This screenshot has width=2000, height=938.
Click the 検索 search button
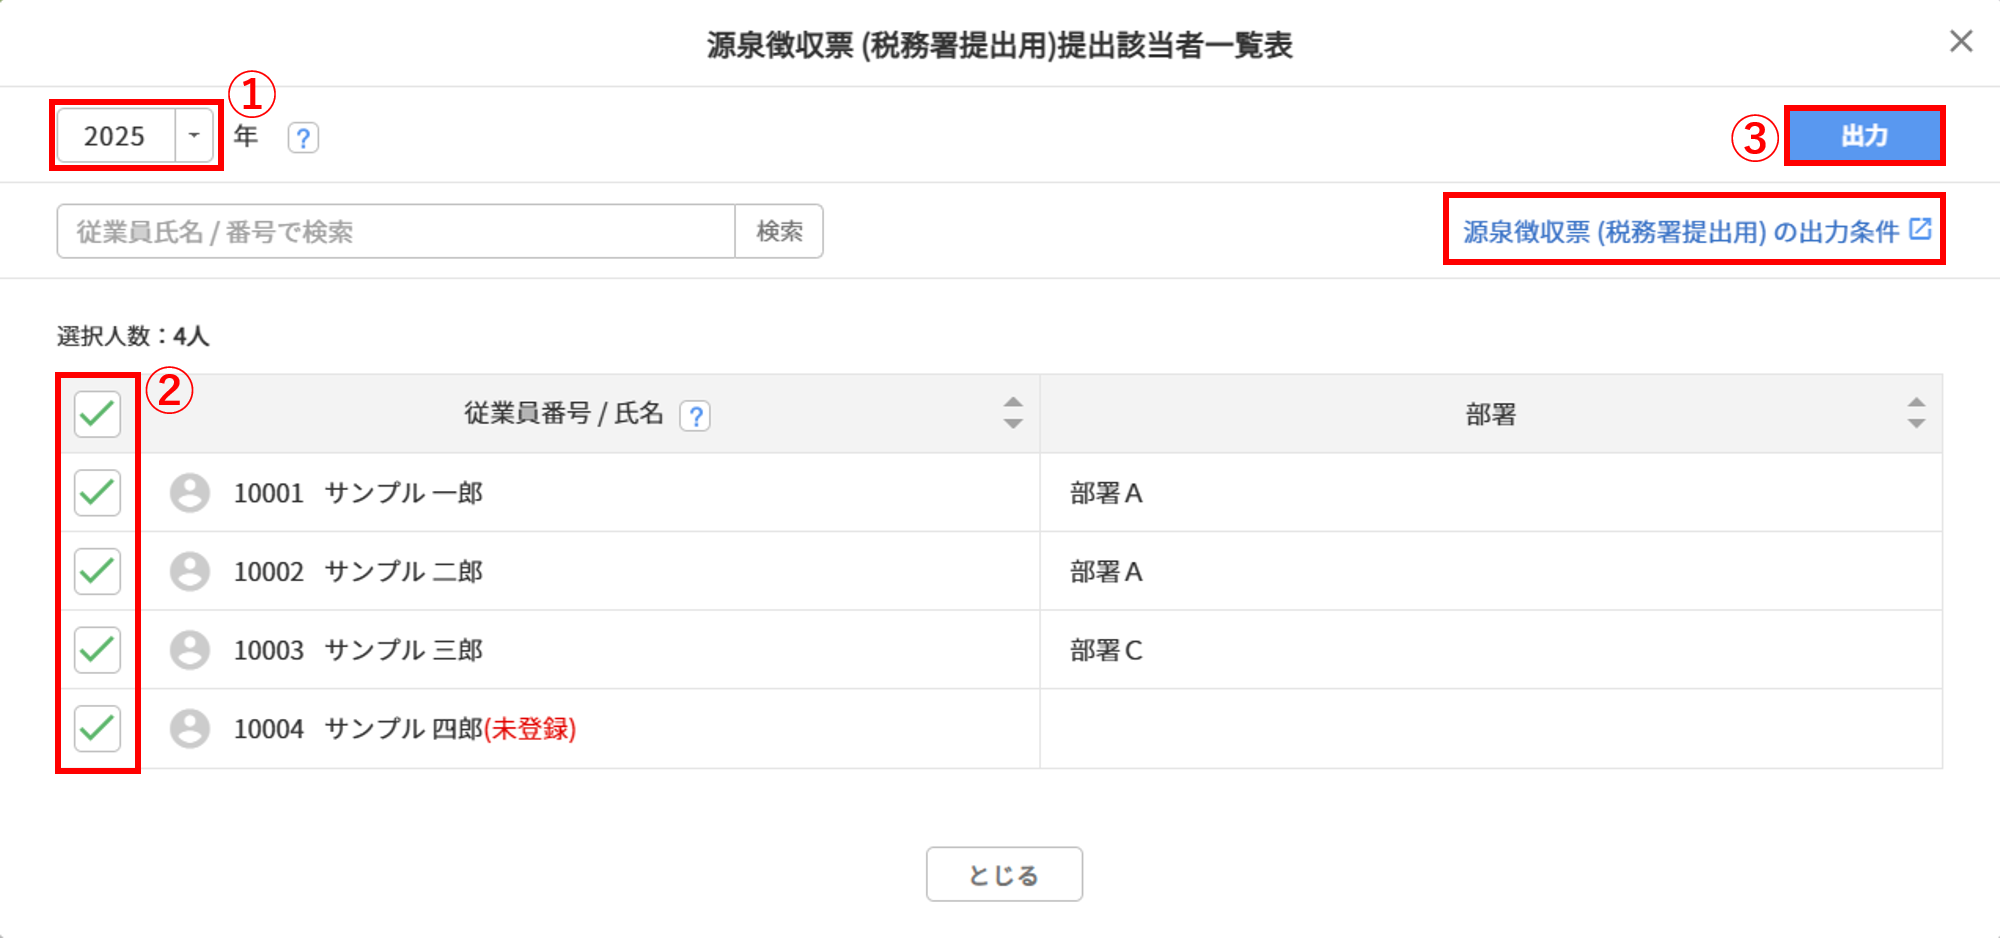[779, 232]
